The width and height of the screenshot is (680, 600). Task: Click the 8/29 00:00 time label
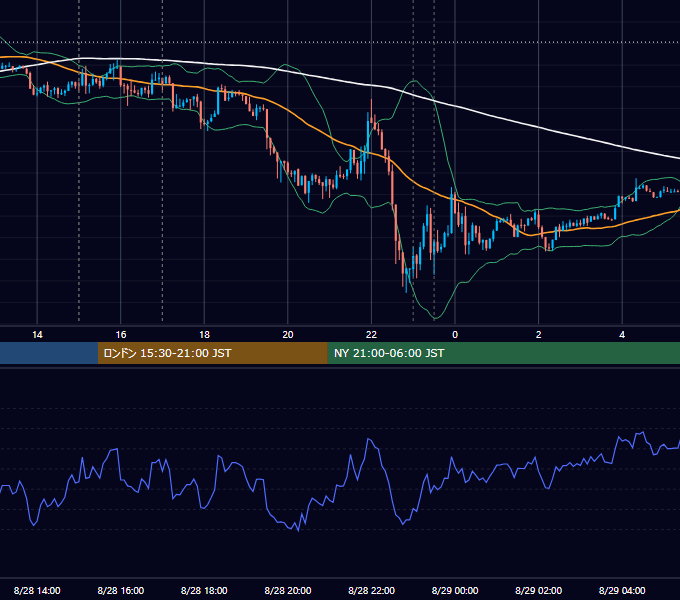[x=455, y=590]
